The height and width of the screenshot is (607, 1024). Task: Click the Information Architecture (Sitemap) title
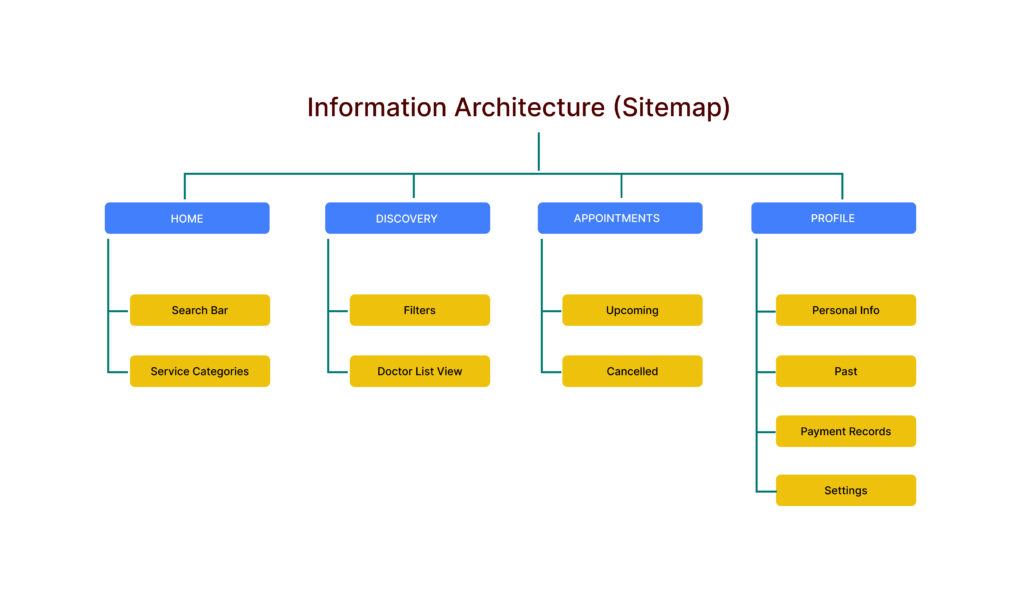coord(518,108)
